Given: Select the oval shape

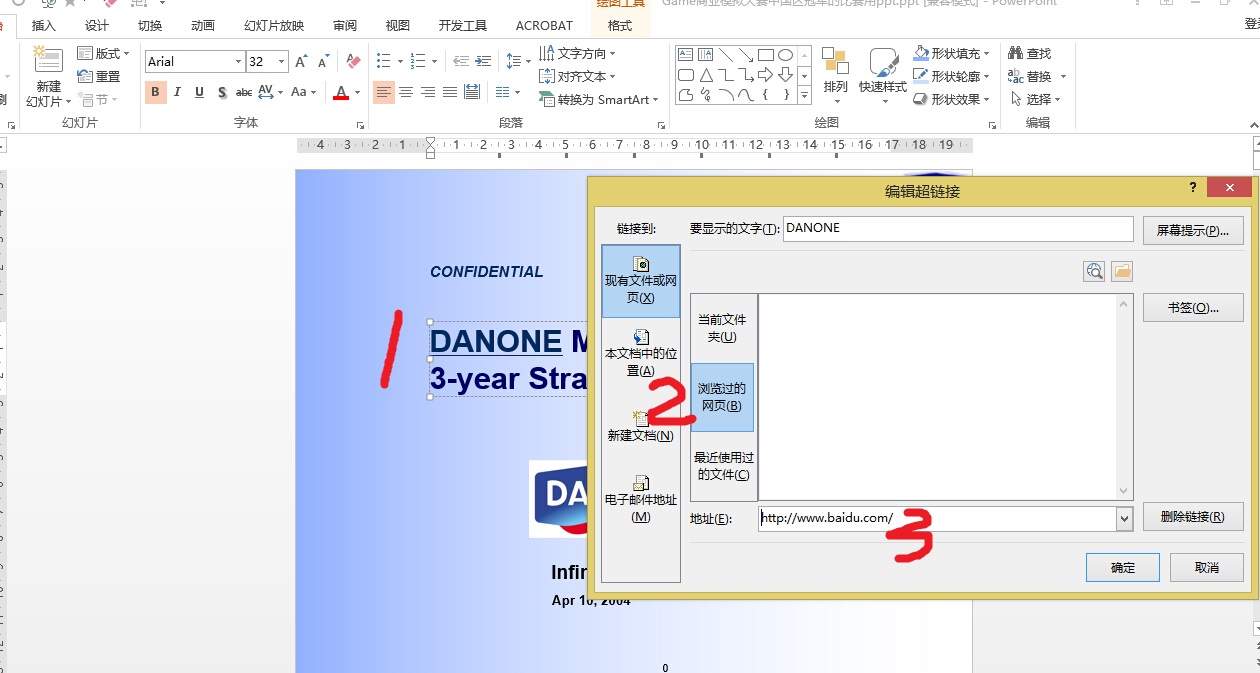Looking at the screenshot, I should pyautogui.click(x=786, y=55).
